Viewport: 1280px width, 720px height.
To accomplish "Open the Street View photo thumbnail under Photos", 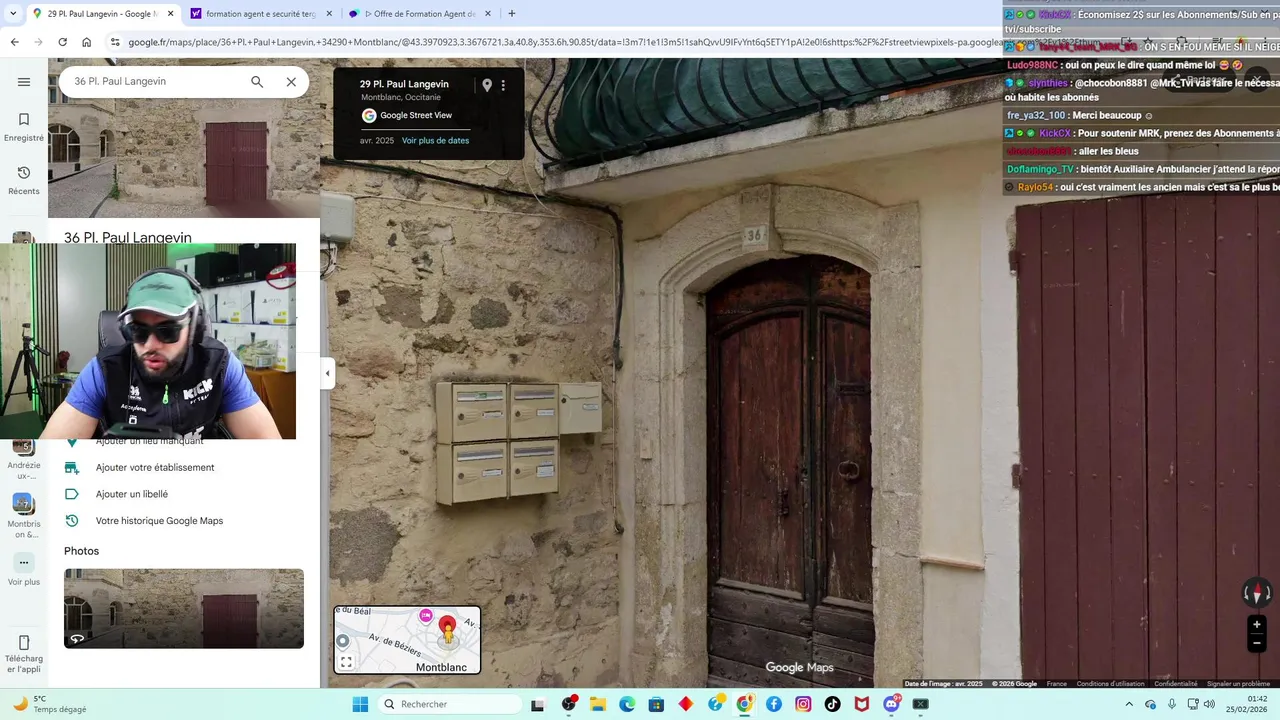I will coord(184,608).
